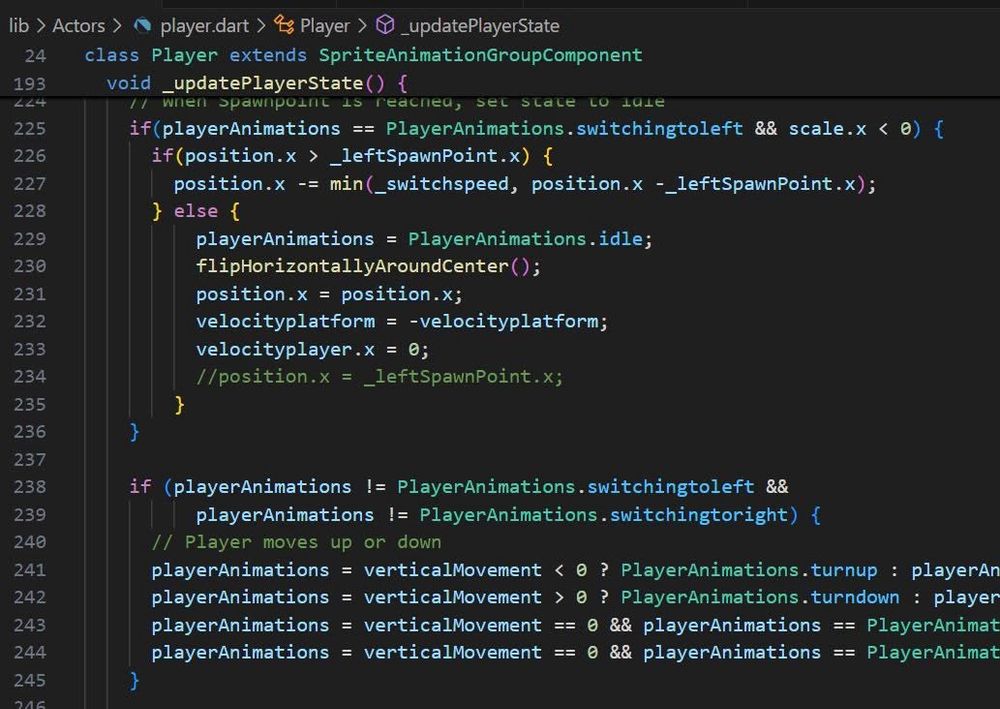Viewport: 1000px width, 709px height.
Task: Select 'player.dart' in the breadcrumb
Action: [204, 26]
